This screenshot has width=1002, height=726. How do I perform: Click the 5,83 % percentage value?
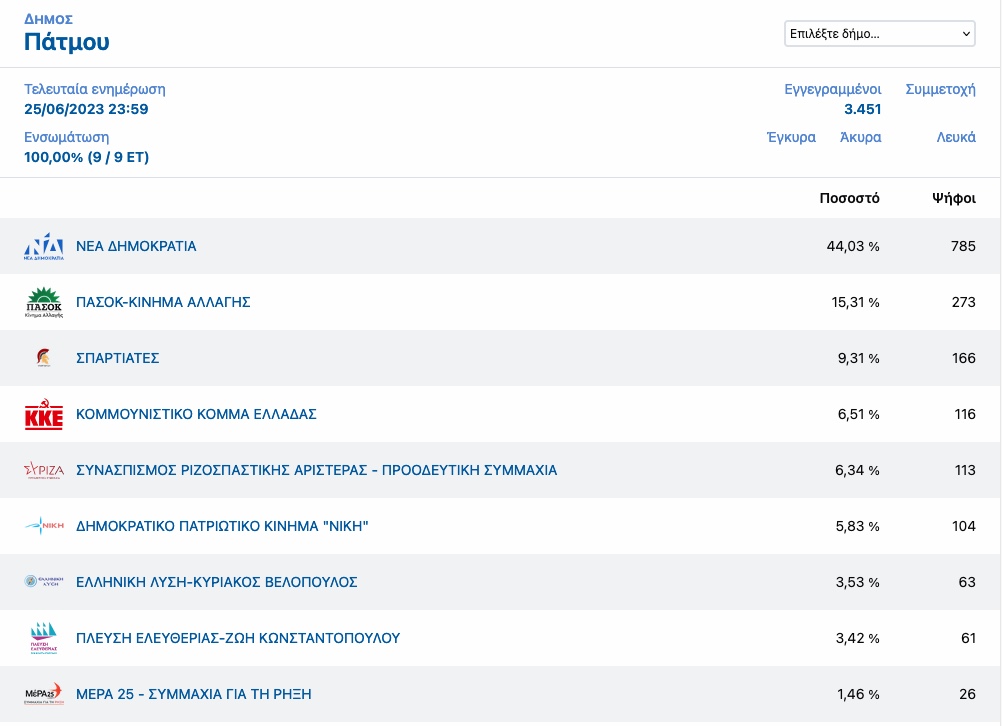(858, 526)
